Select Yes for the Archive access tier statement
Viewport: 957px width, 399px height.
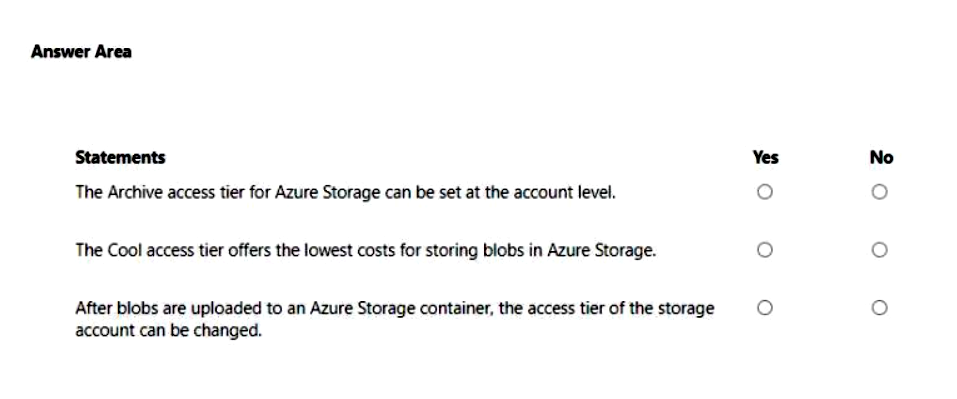pos(765,192)
